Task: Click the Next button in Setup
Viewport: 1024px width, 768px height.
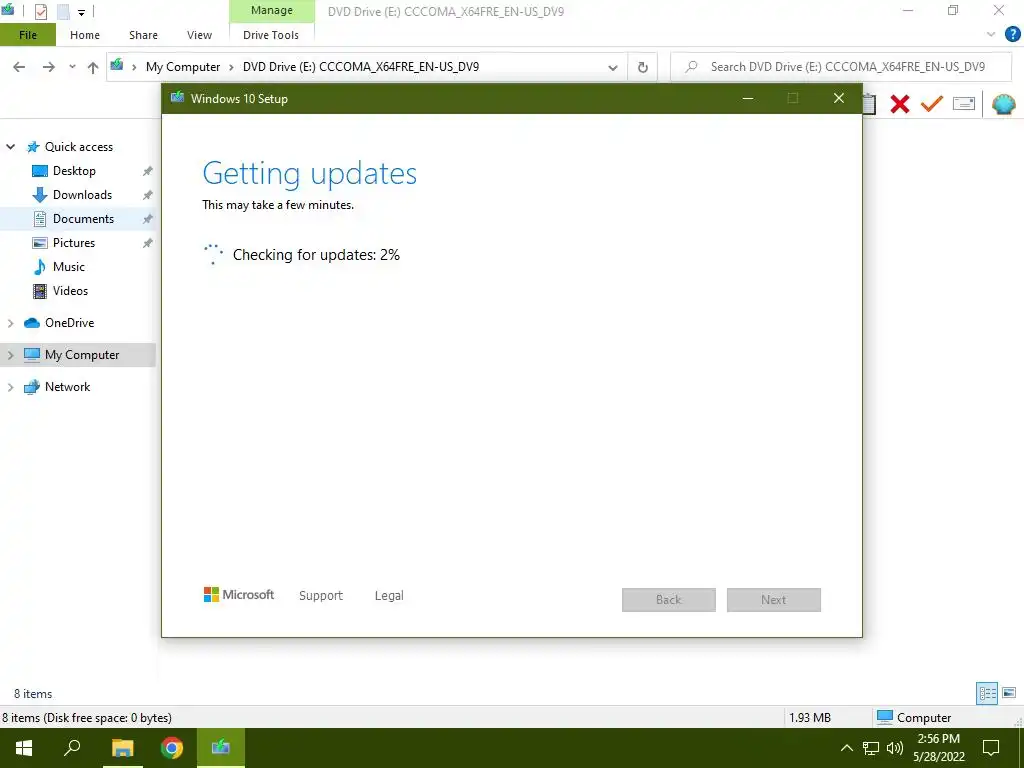Action: [774, 600]
